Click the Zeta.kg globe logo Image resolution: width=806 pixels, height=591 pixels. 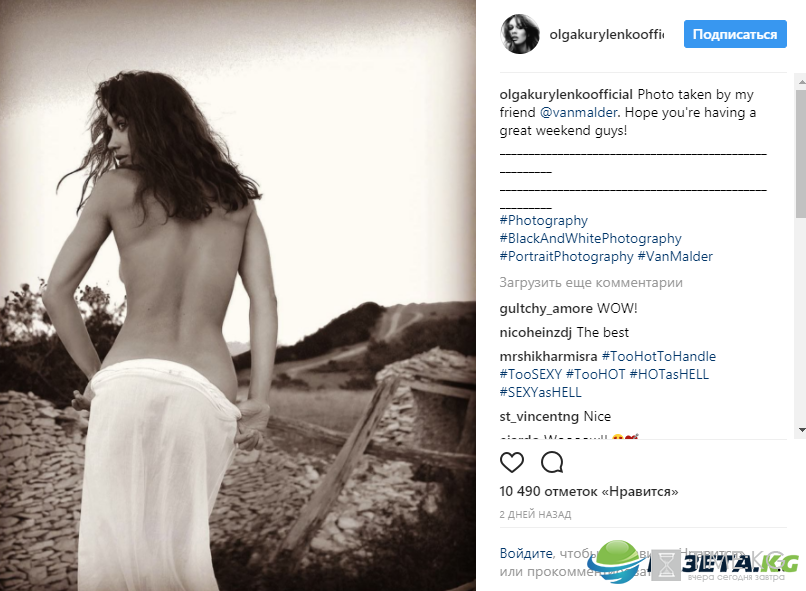tap(623, 561)
